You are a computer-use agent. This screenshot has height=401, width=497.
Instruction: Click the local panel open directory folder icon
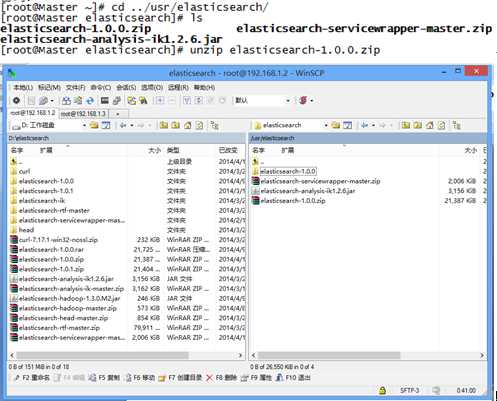click(x=94, y=125)
